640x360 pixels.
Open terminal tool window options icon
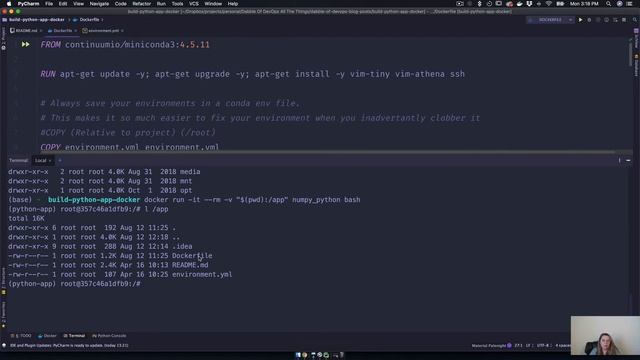(x=619, y=160)
